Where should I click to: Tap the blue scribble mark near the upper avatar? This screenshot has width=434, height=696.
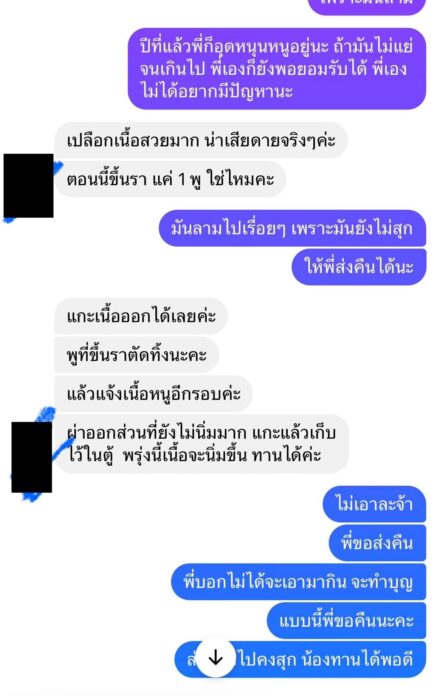[58, 167]
